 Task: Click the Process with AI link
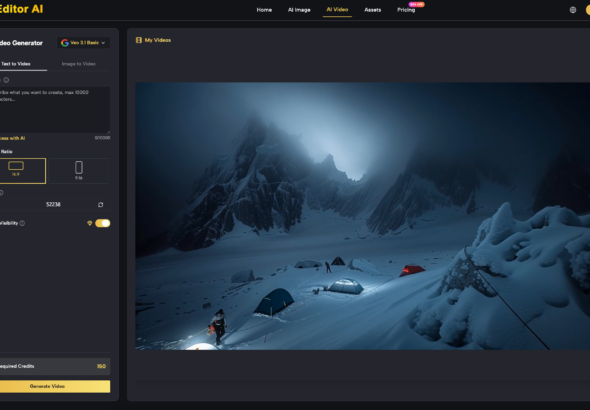point(13,138)
